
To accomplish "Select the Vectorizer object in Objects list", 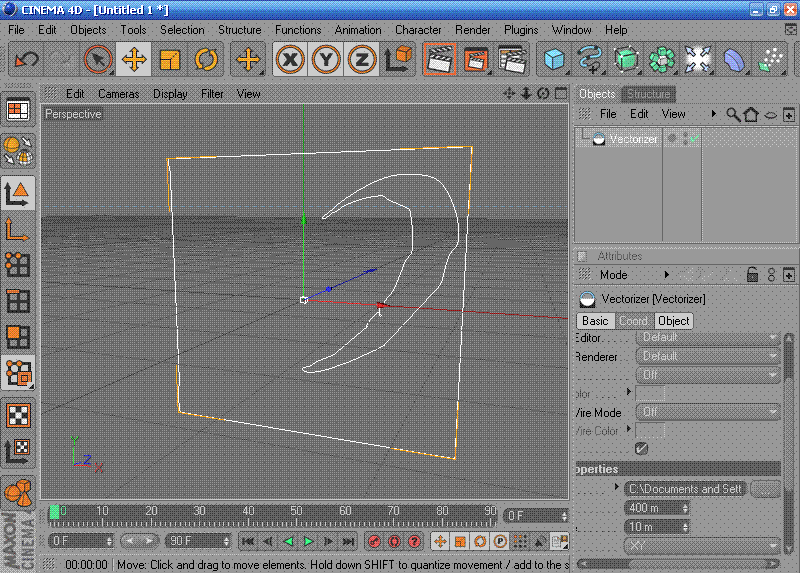I will tap(633, 139).
